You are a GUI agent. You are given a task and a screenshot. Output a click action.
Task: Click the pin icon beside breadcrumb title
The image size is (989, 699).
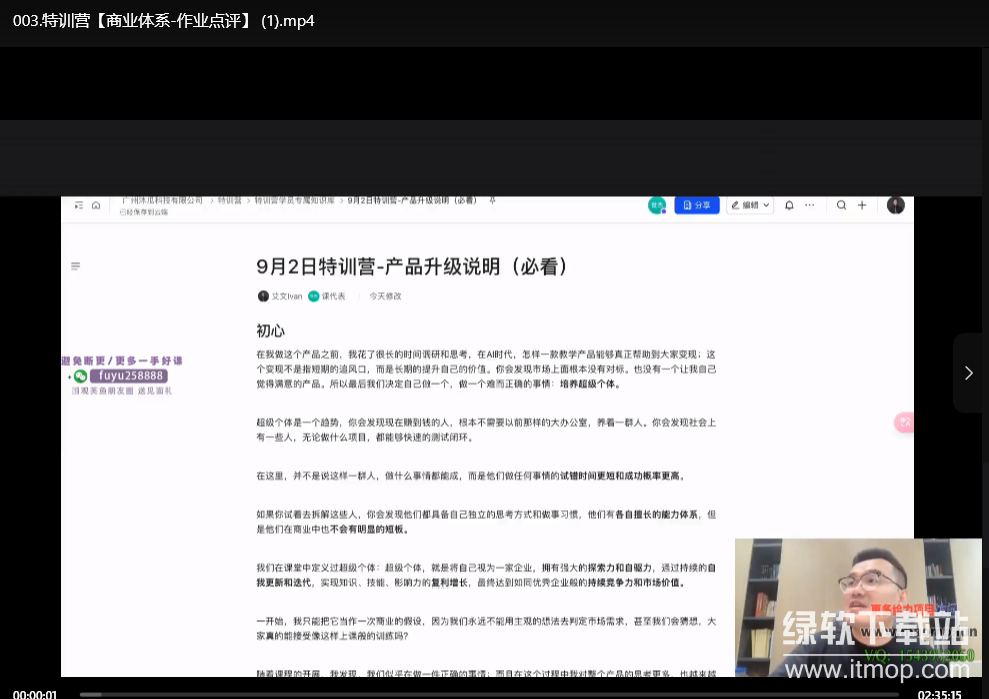pyautogui.click(x=493, y=200)
